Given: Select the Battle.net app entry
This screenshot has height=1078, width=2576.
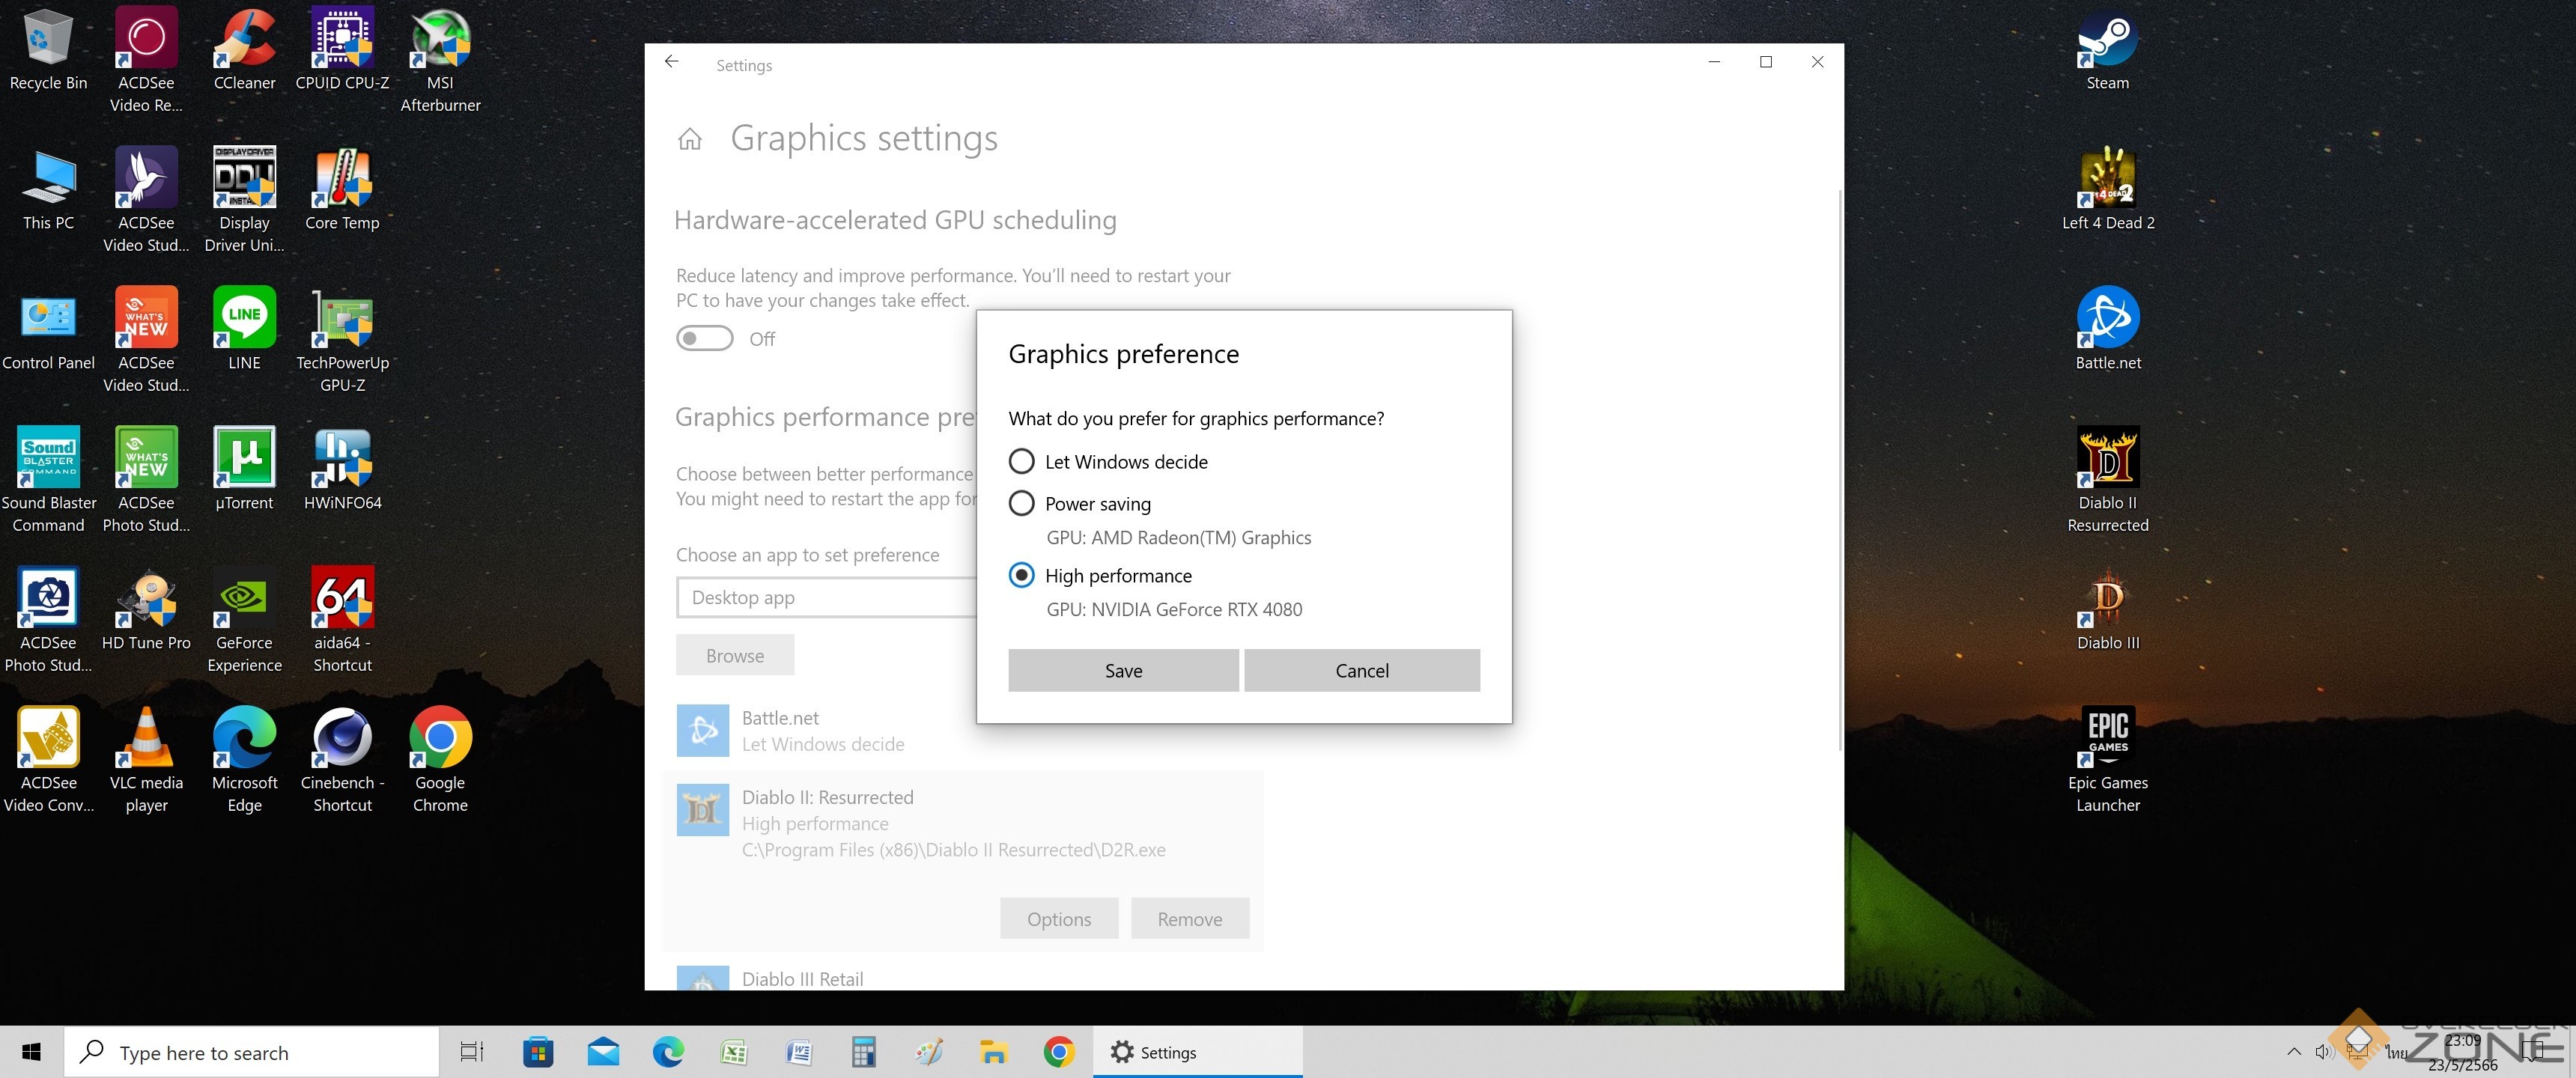Looking at the screenshot, I should (x=962, y=731).
